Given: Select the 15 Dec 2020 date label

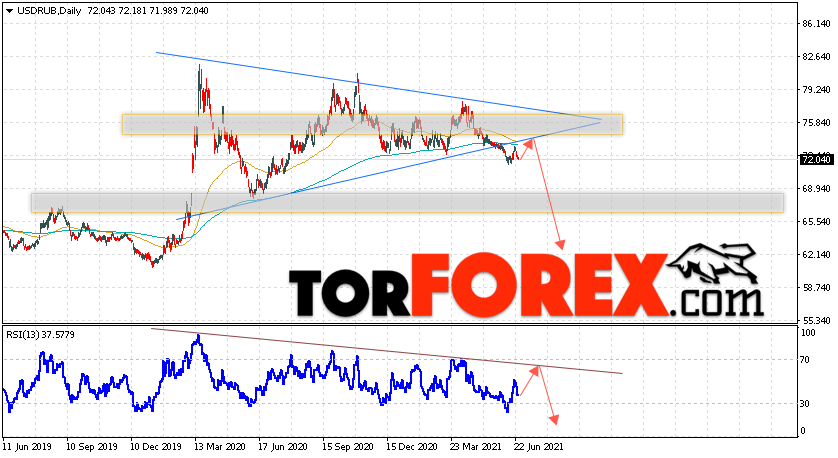Looking at the screenshot, I should click(x=412, y=446).
